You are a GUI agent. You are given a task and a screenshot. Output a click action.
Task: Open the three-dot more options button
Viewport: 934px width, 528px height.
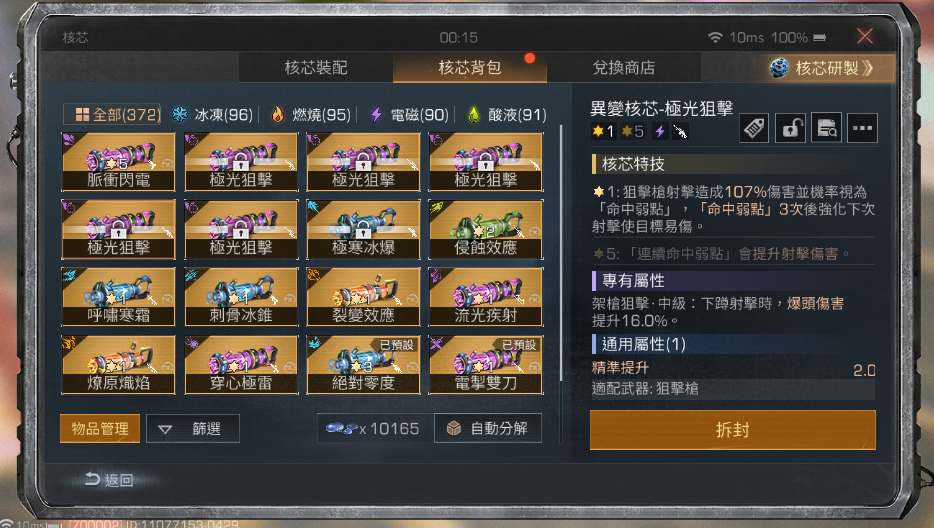click(863, 128)
